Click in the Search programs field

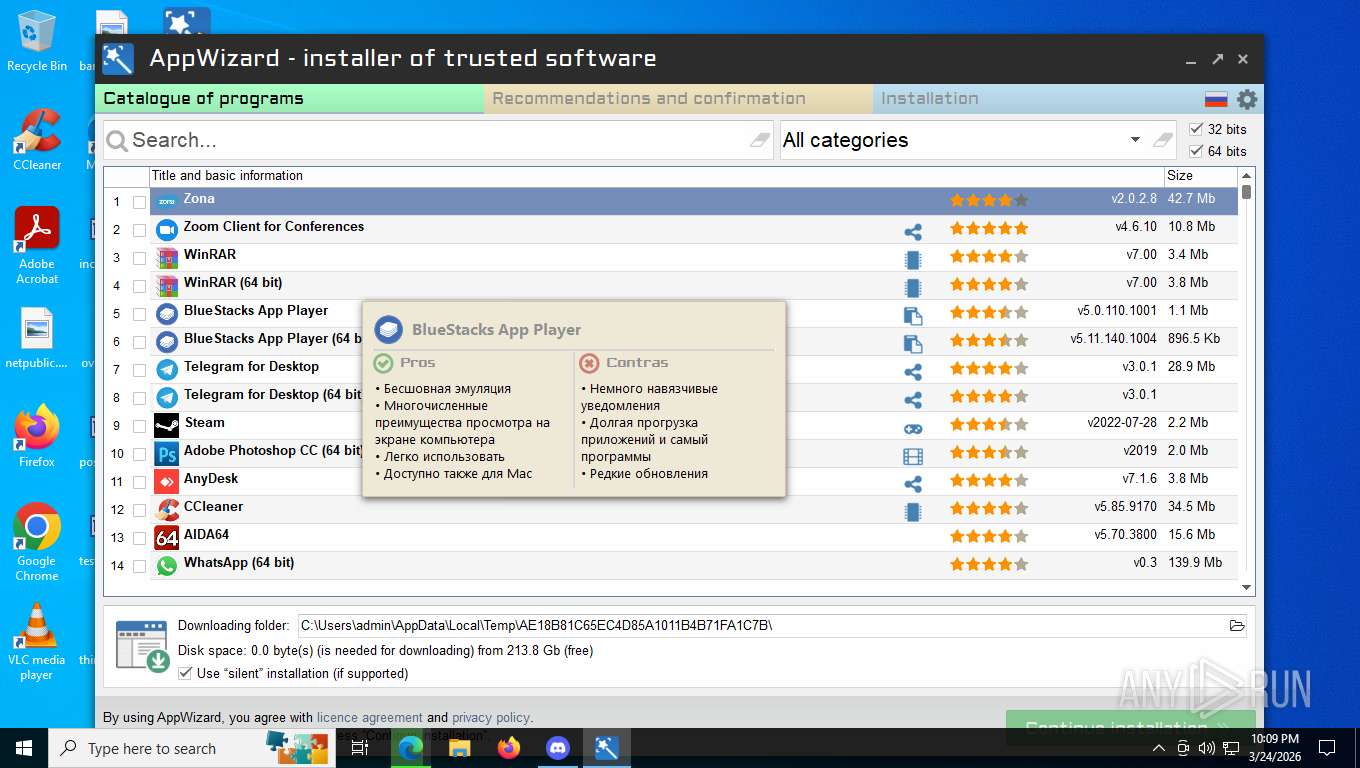[440, 140]
